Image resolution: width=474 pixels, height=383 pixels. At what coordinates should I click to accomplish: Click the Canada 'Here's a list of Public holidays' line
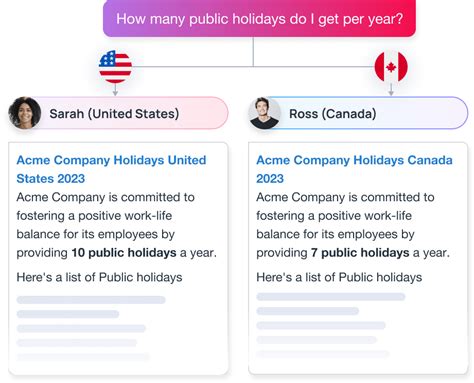pyautogui.click(x=339, y=277)
